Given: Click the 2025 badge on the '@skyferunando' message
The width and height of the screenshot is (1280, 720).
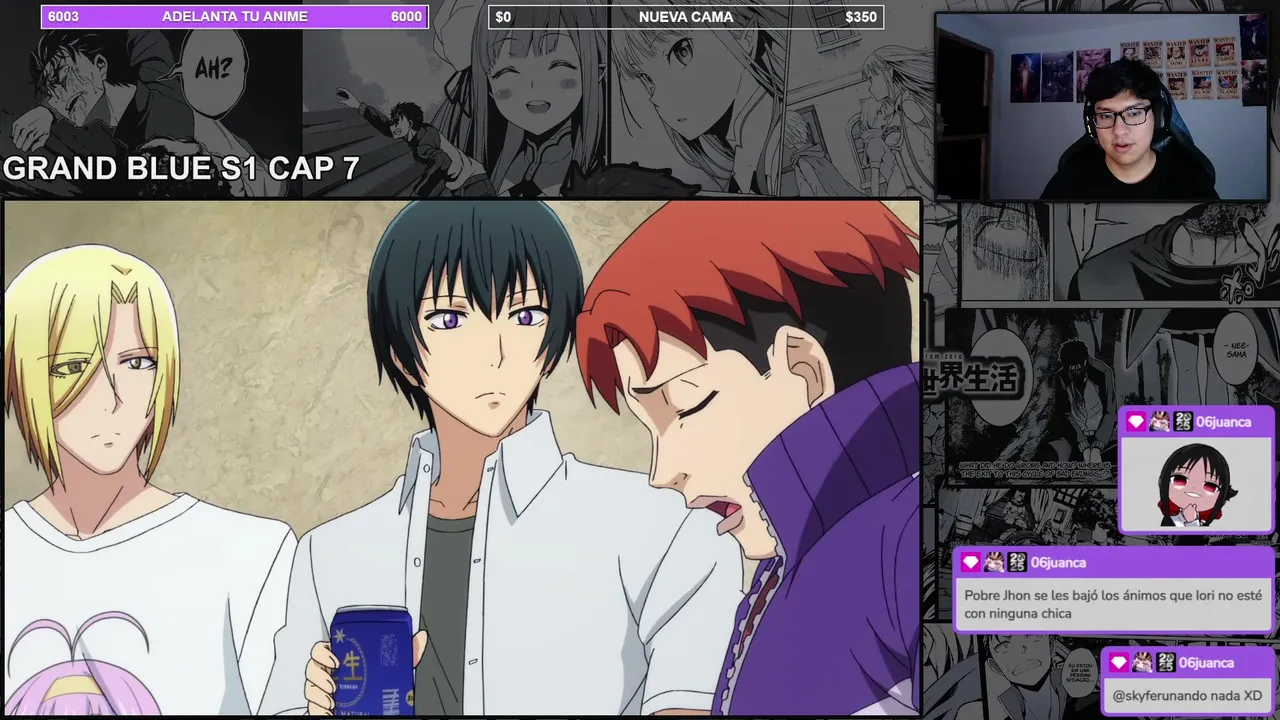Looking at the screenshot, I should pyautogui.click(x=1166, y=663).
